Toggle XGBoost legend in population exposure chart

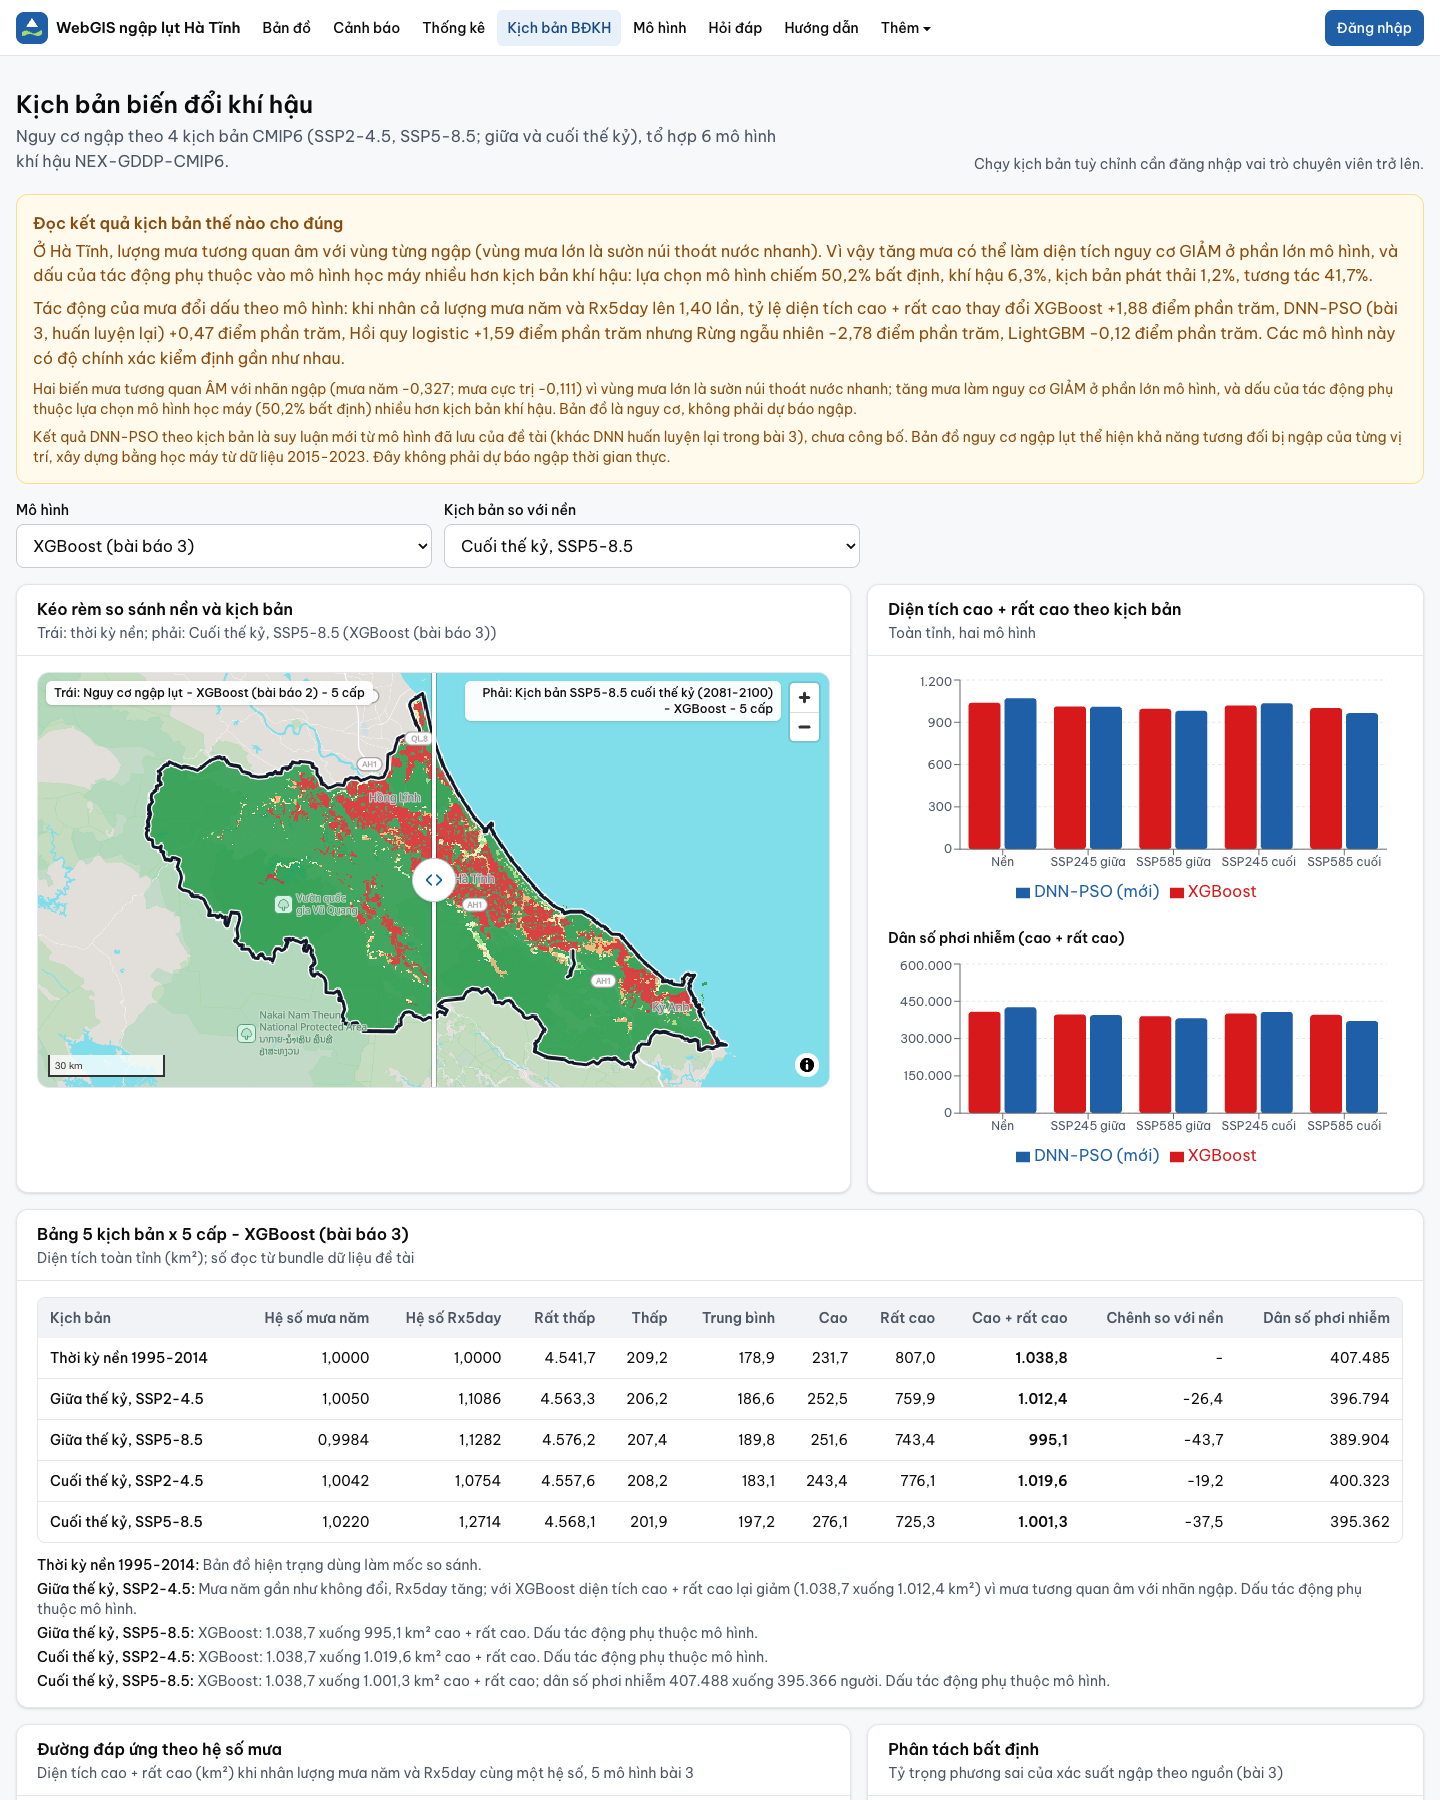[x=1213, y=1156]
